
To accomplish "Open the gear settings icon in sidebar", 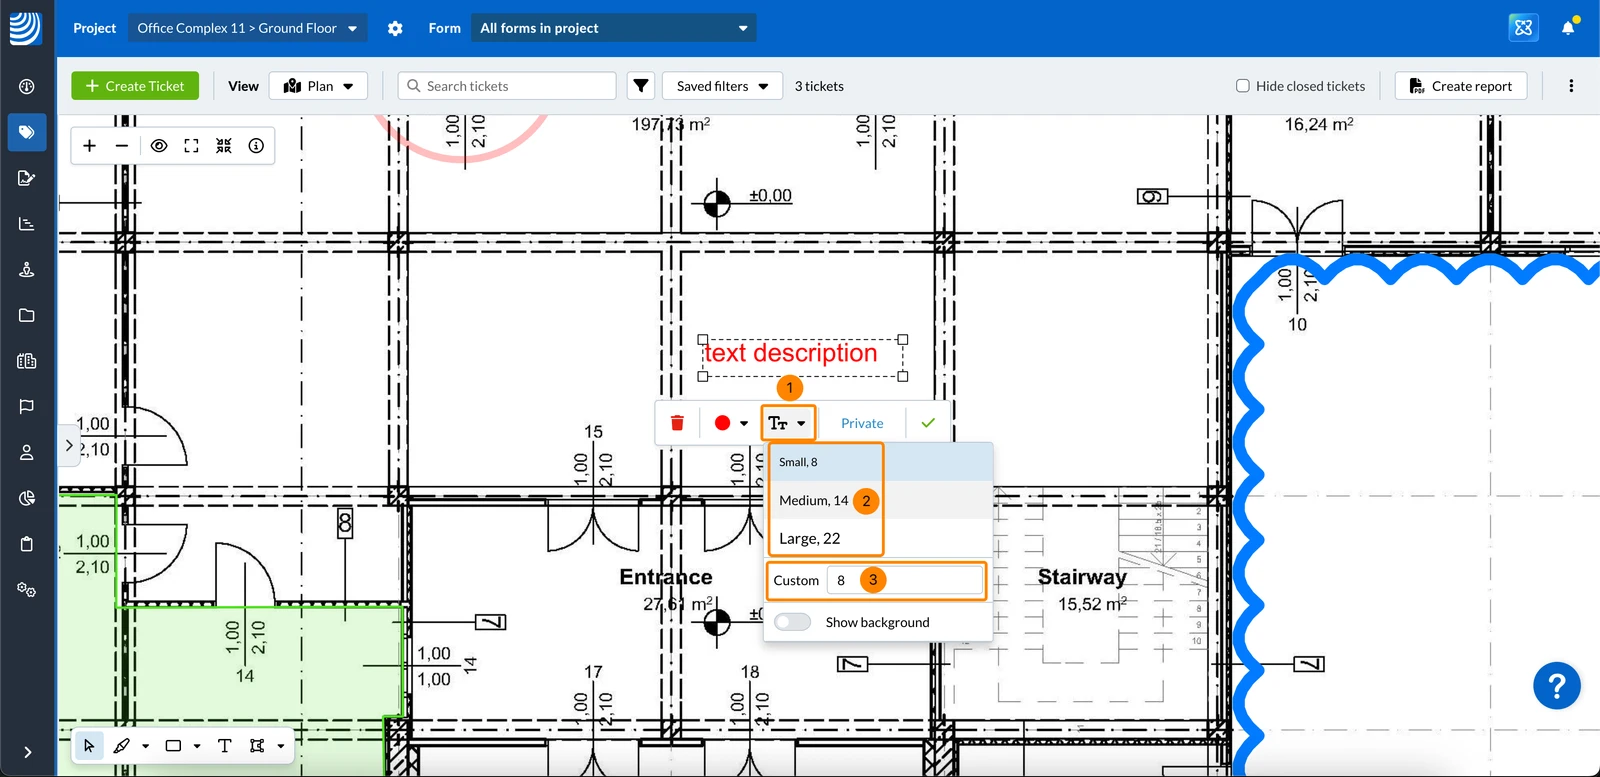I will 27,590.
